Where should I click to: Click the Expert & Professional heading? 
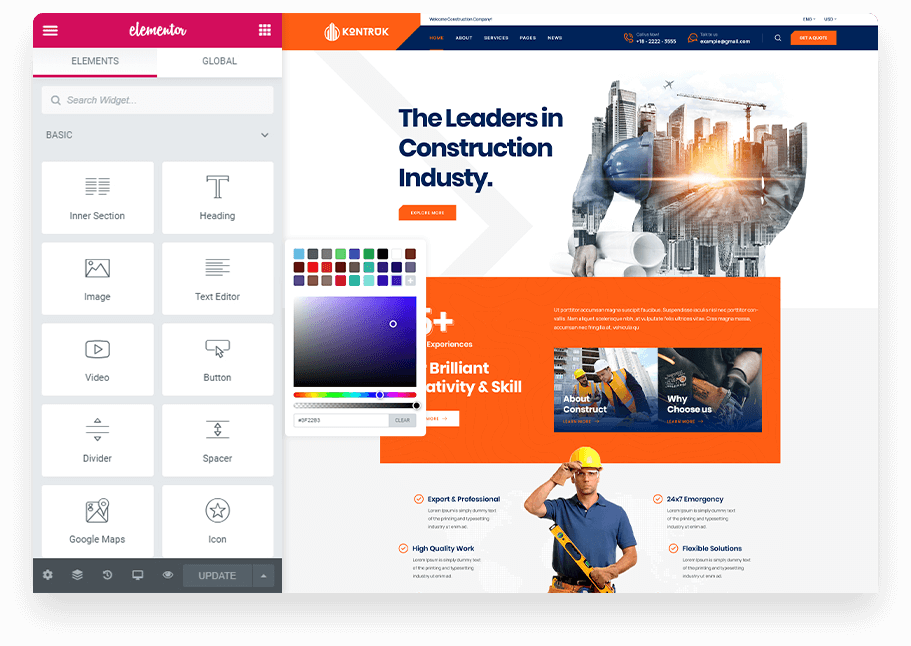(464, 499)
